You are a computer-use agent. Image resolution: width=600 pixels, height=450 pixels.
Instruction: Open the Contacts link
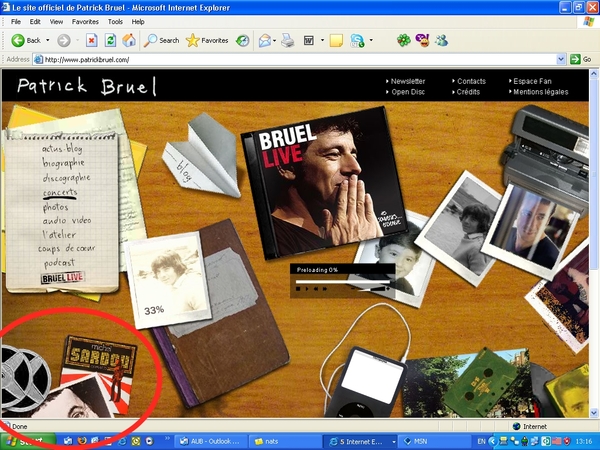tap(471, 81)
